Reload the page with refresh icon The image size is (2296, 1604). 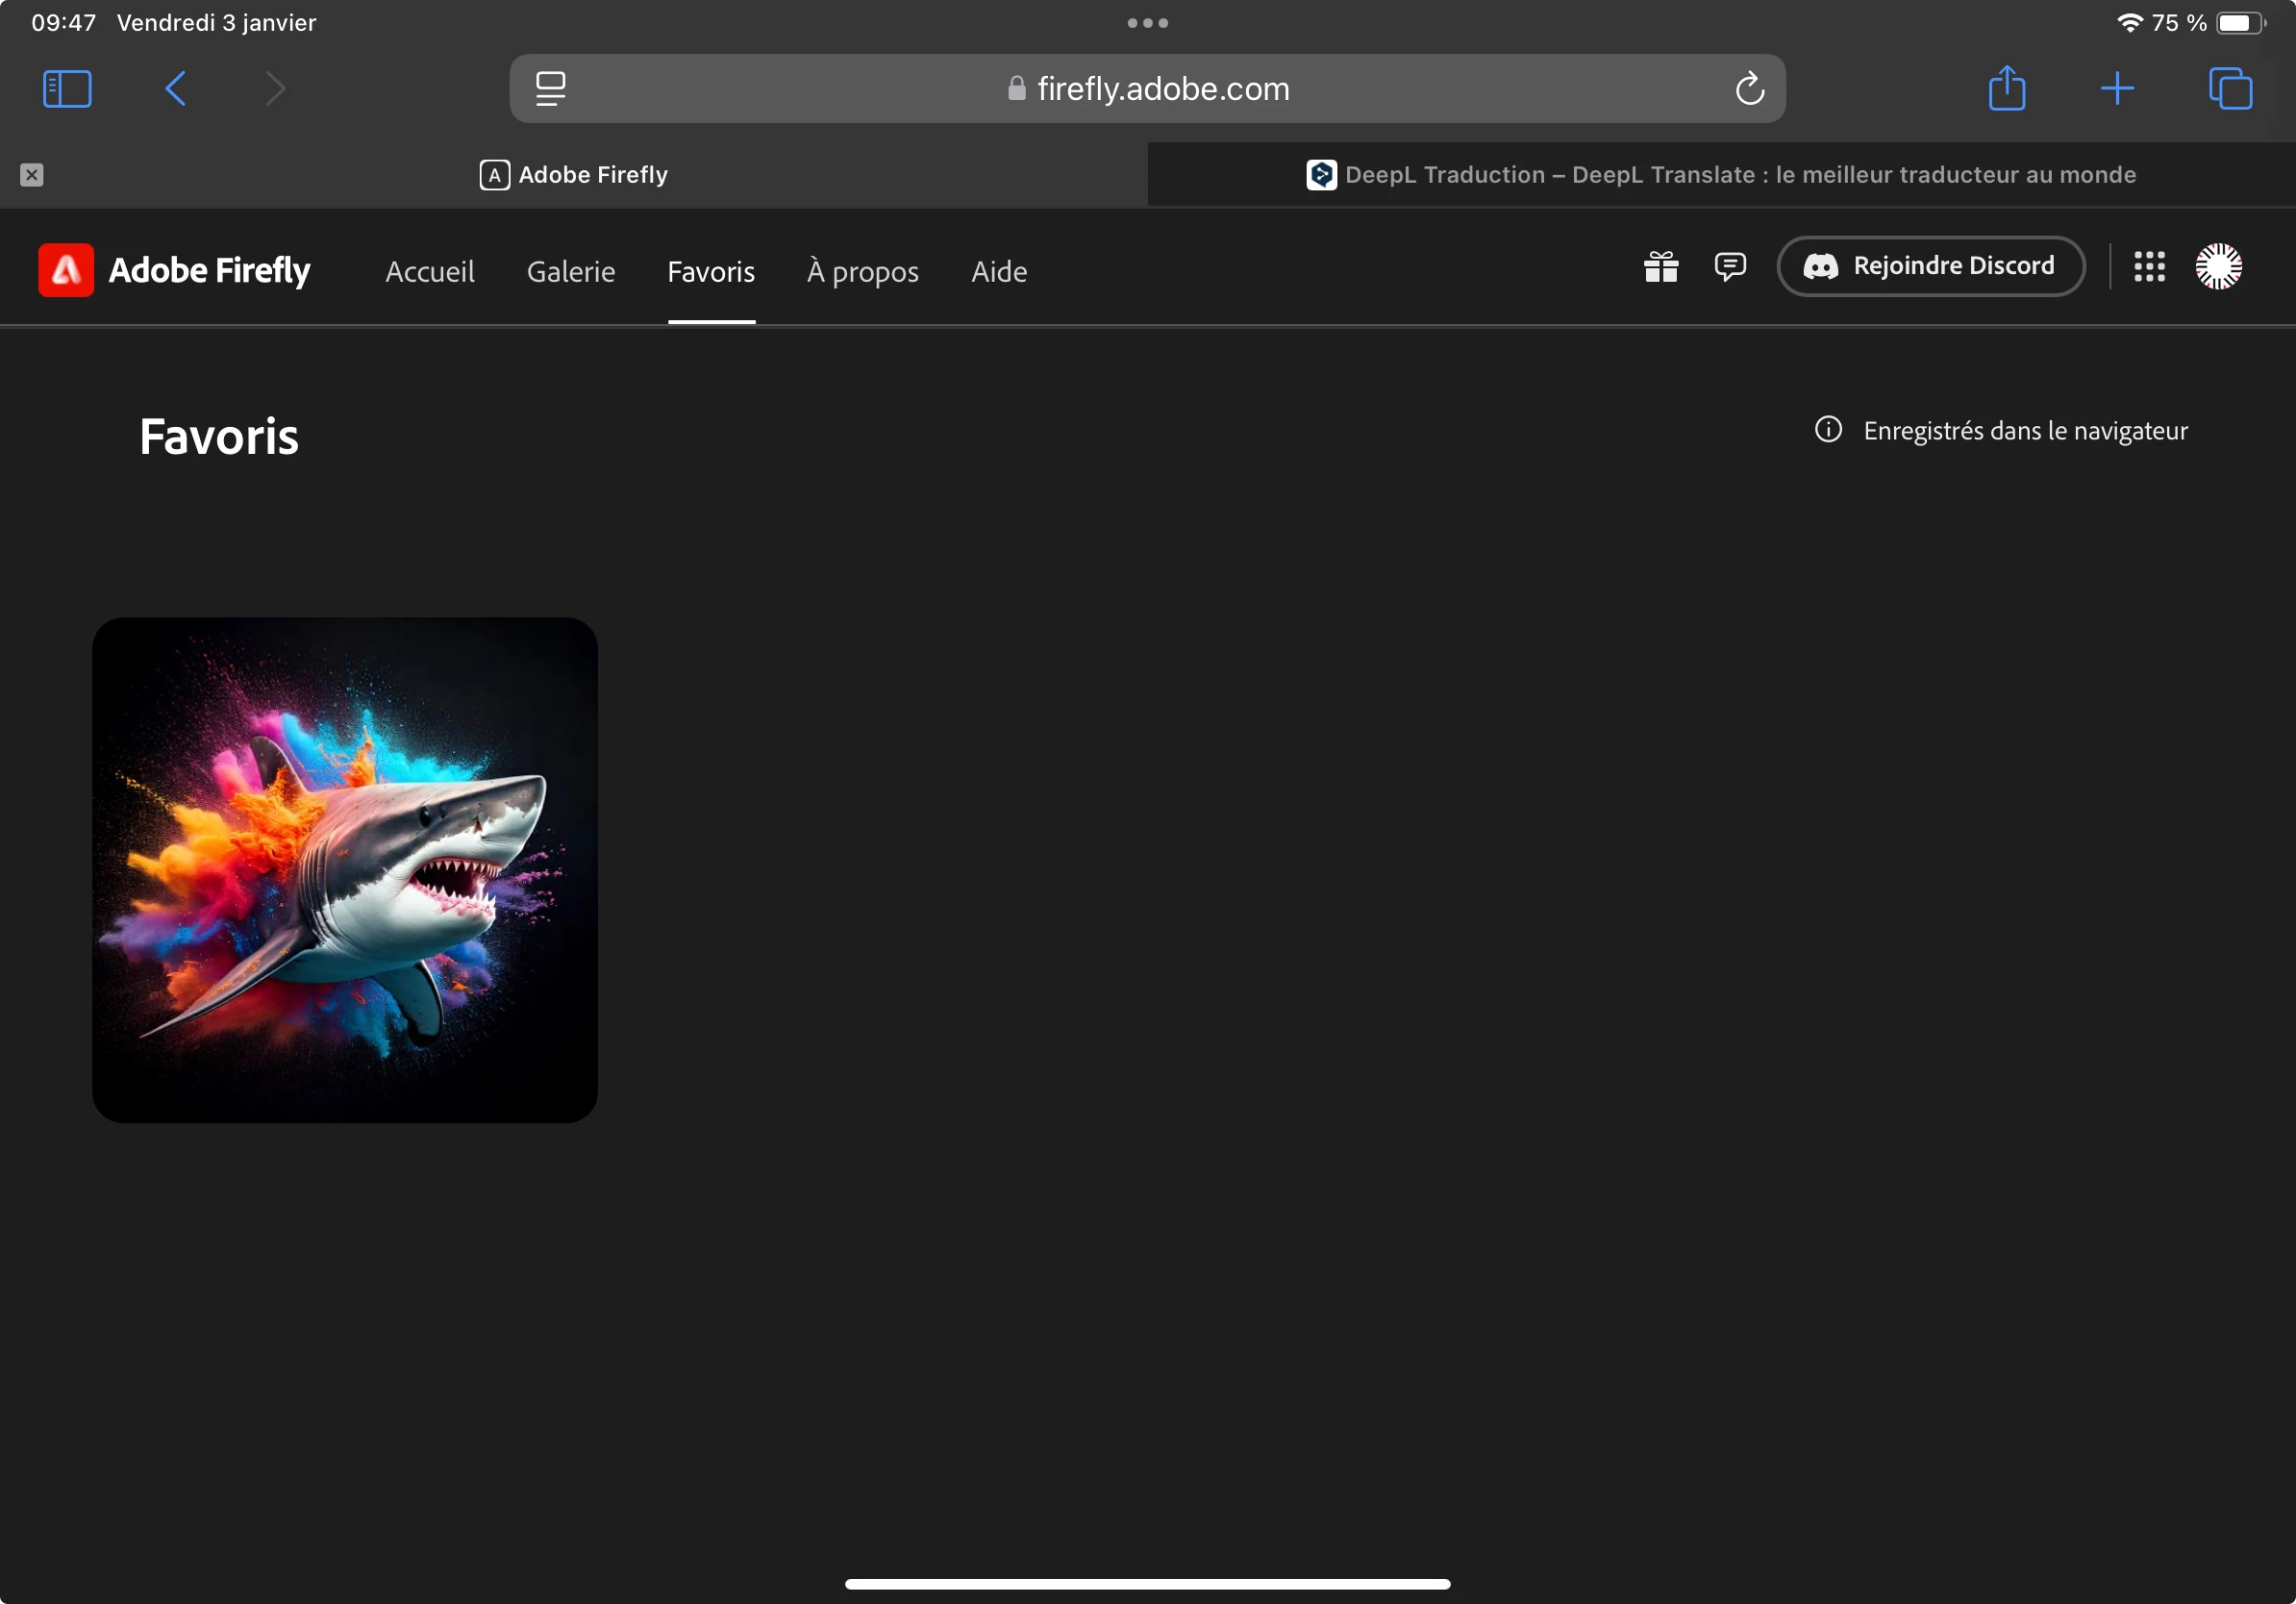coord(1749,89)
